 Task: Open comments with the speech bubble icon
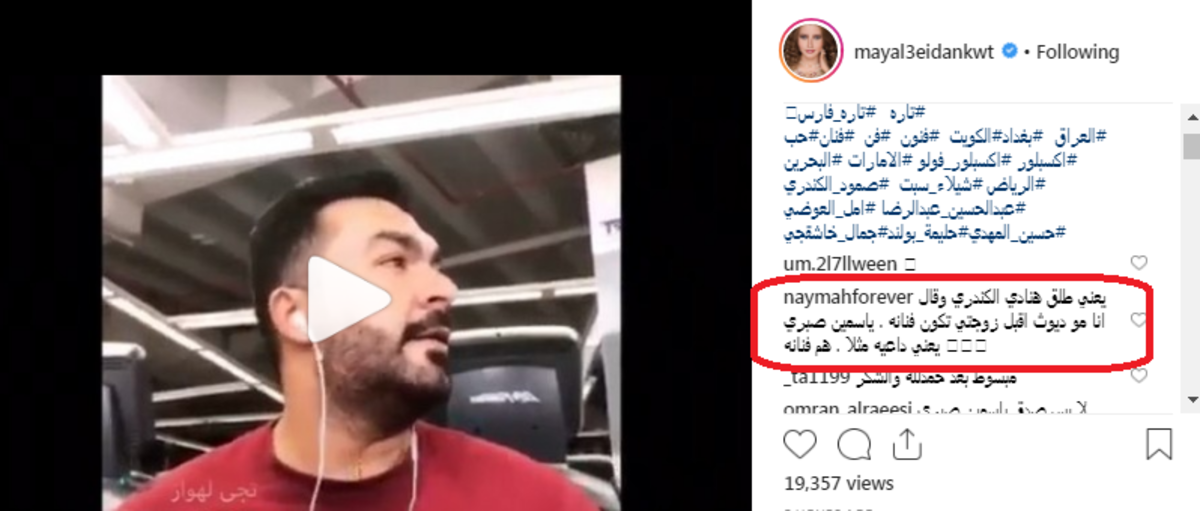click(853, 443)
